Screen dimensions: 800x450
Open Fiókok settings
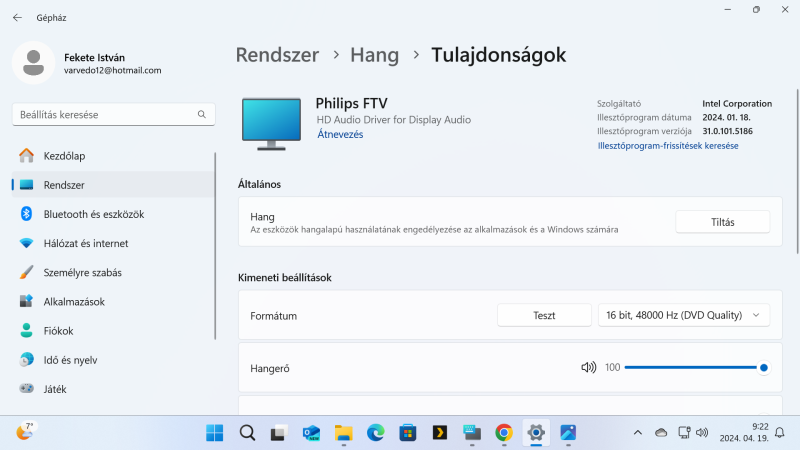pyautogui.click(x=113, y=330)
